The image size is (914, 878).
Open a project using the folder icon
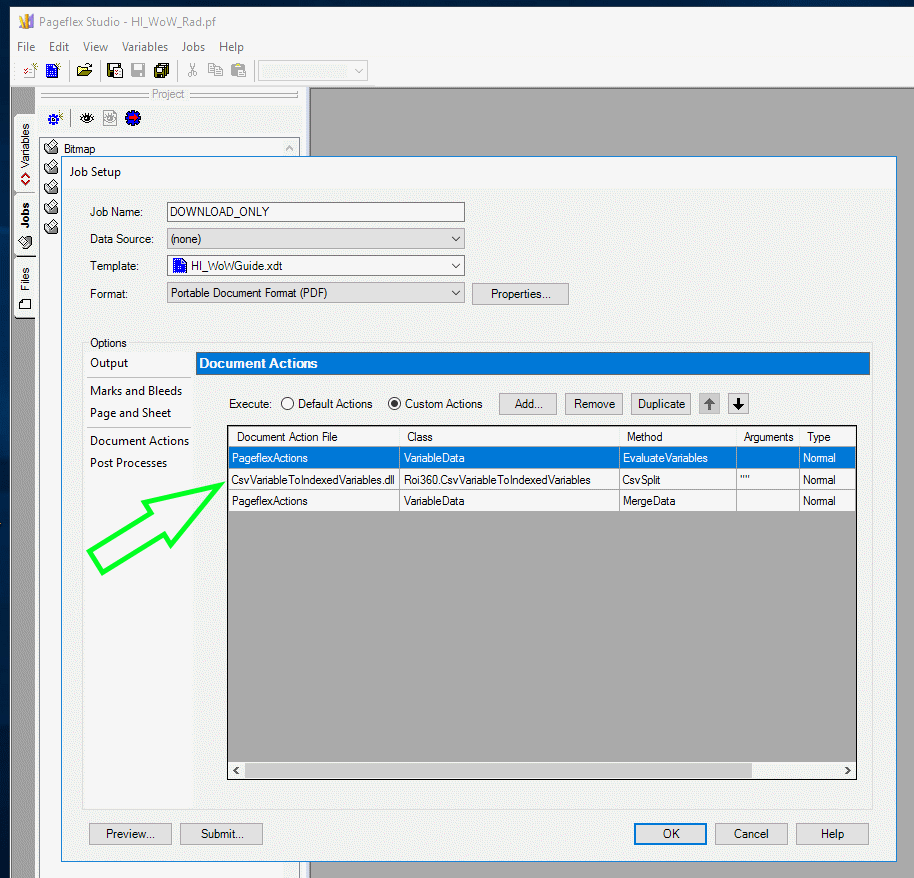(85, 71)
